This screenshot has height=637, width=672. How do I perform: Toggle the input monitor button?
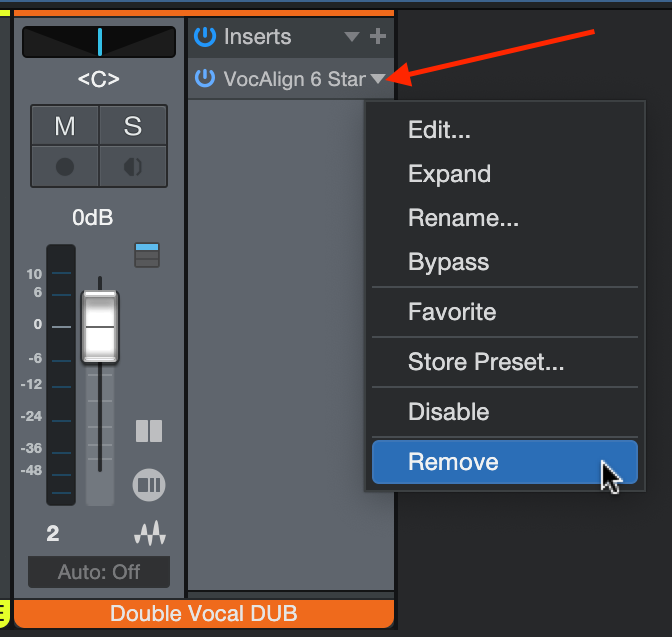tap(133, 165)
